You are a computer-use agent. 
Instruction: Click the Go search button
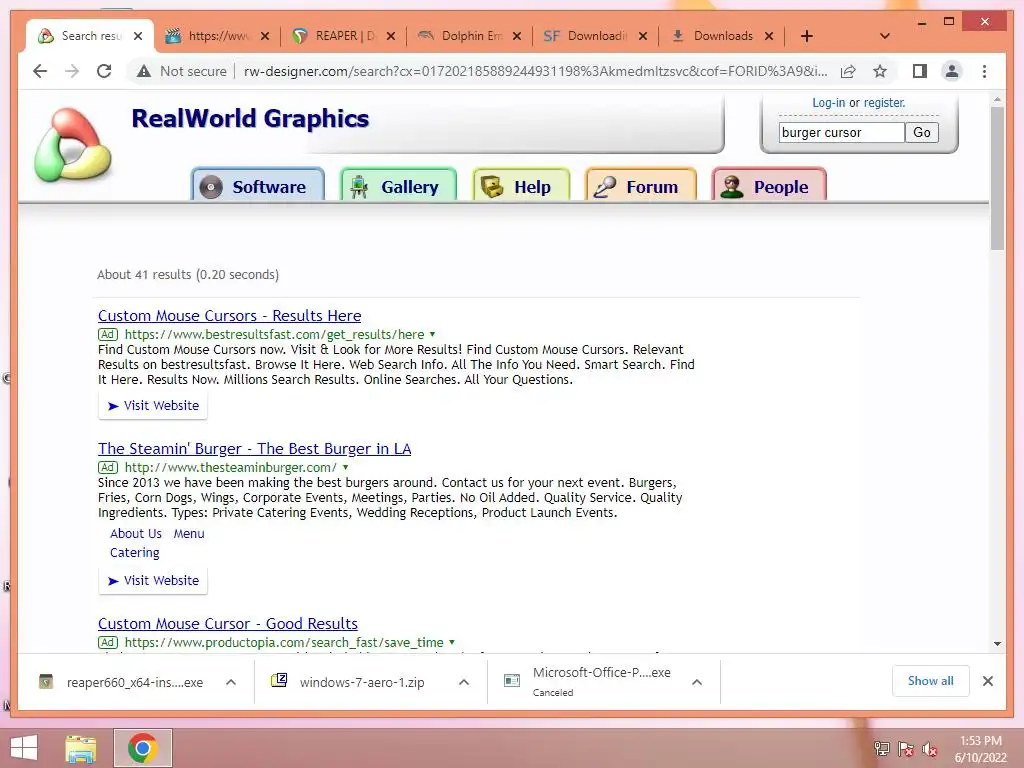click(x=921, y=133)
